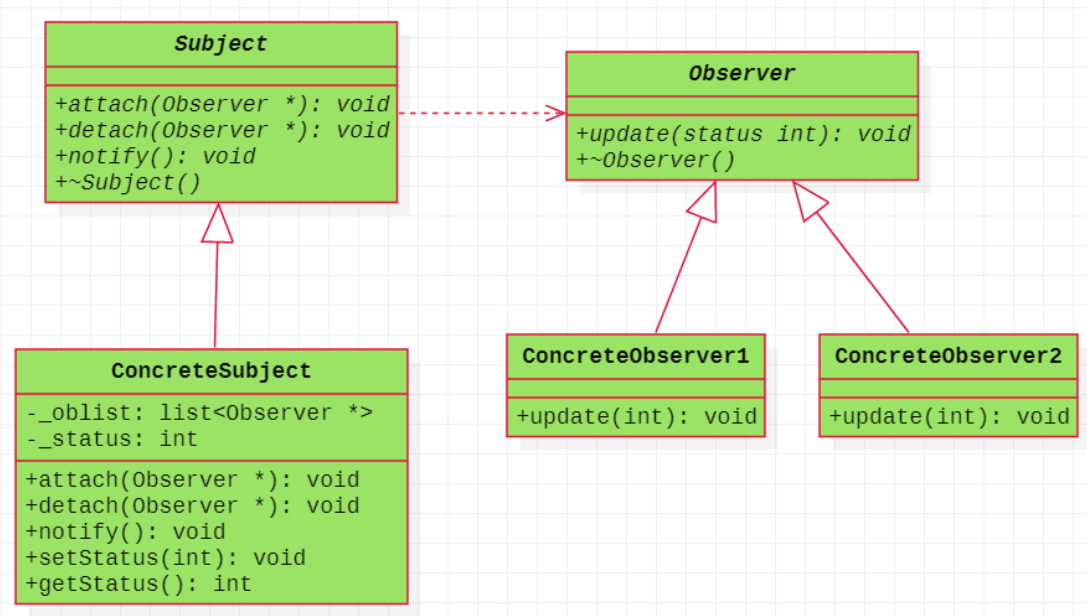The width and height of the screenshot is (1087, 616).
Task: Select generalization line from ConcreteSubject to Subject
Action: click(x=216, y=276)
